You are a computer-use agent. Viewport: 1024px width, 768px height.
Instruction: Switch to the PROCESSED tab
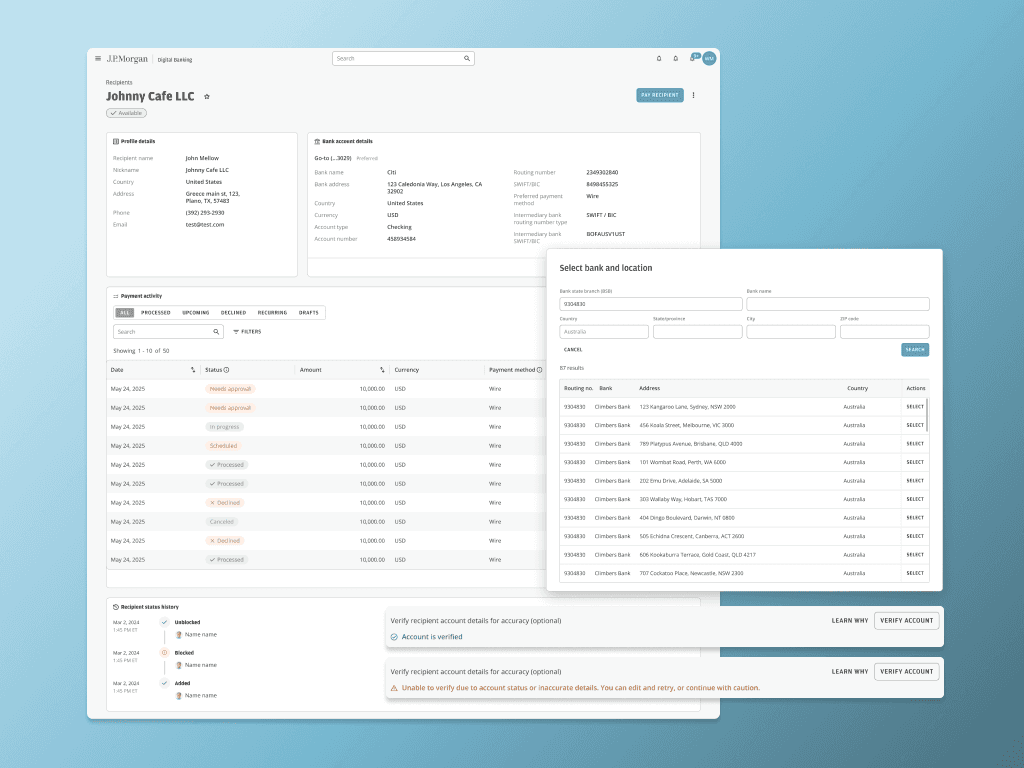click(x=155, y=313)
